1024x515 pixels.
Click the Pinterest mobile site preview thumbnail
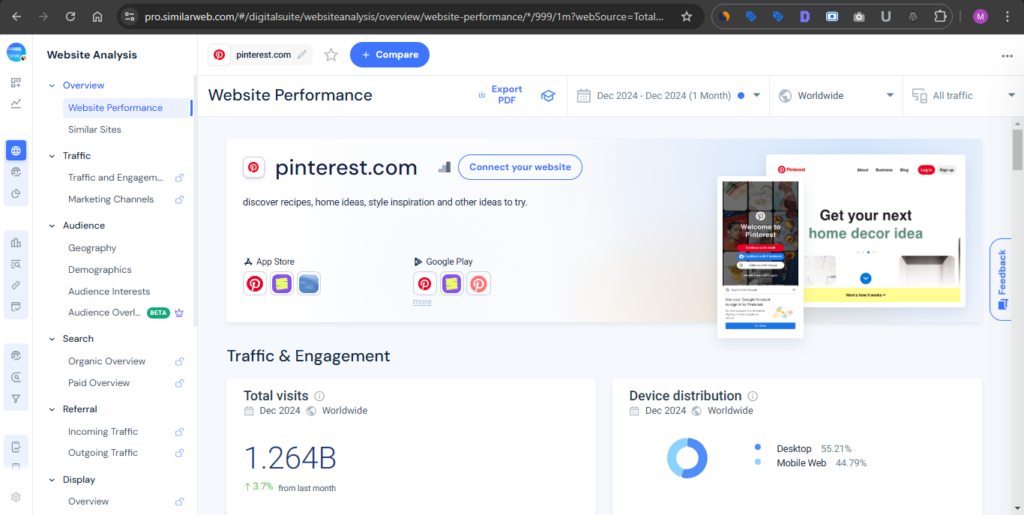click(760, 257)
